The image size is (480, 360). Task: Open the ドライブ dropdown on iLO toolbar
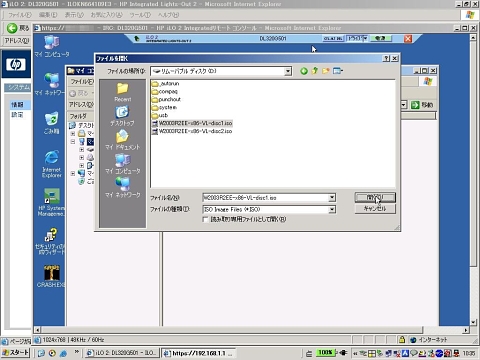(357, 38)
